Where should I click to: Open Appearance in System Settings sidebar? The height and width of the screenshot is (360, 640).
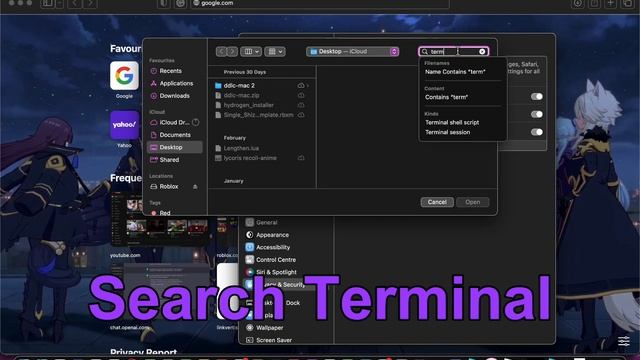[x=272, y=235]
